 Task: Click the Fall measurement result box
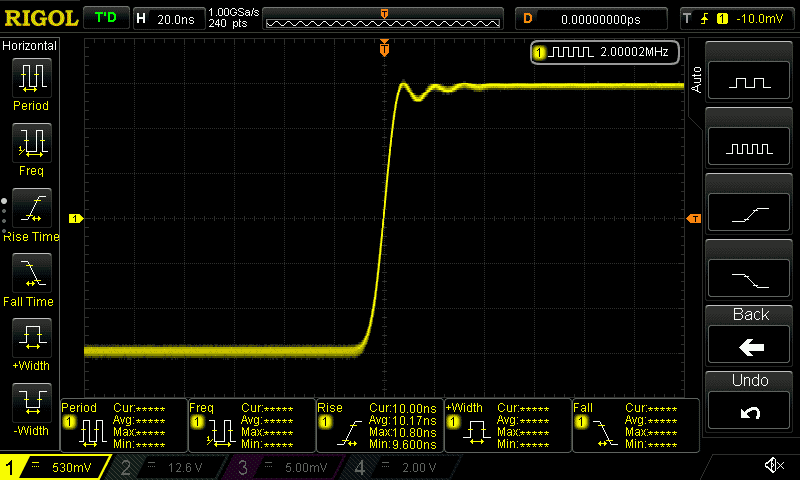[x=636, y=425]
